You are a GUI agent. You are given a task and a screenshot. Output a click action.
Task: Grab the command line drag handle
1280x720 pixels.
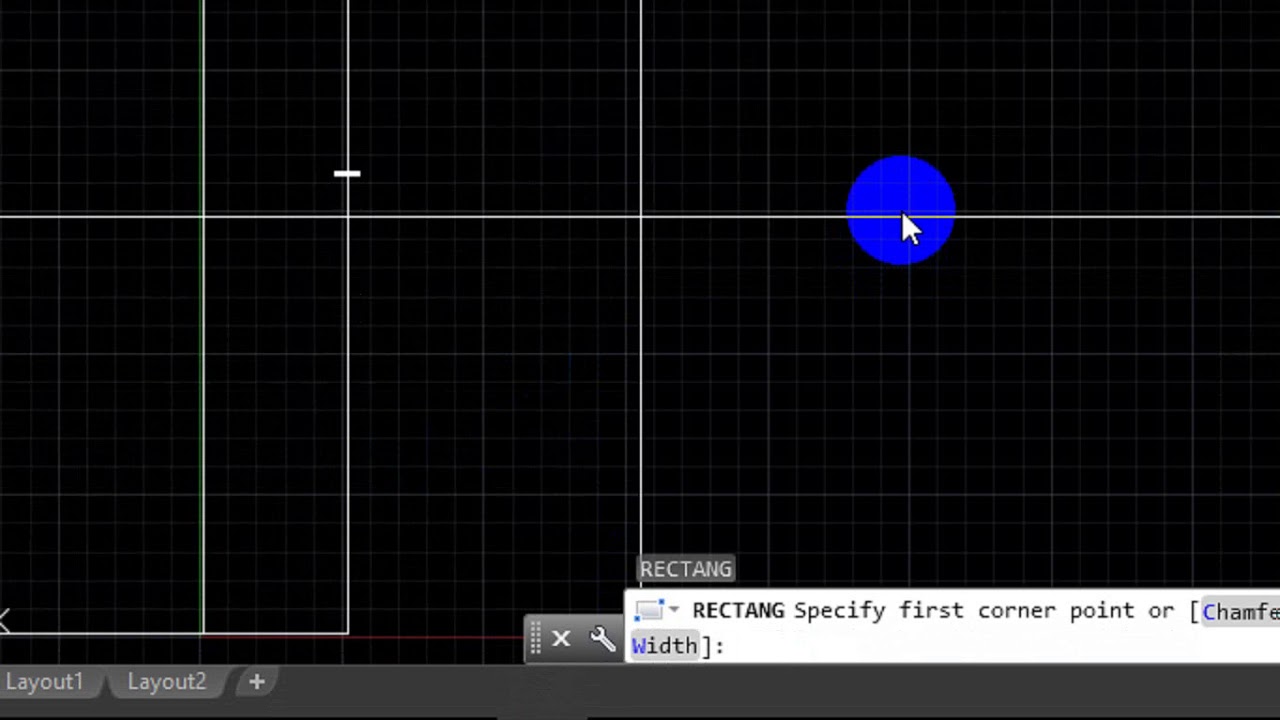[535, 638]
